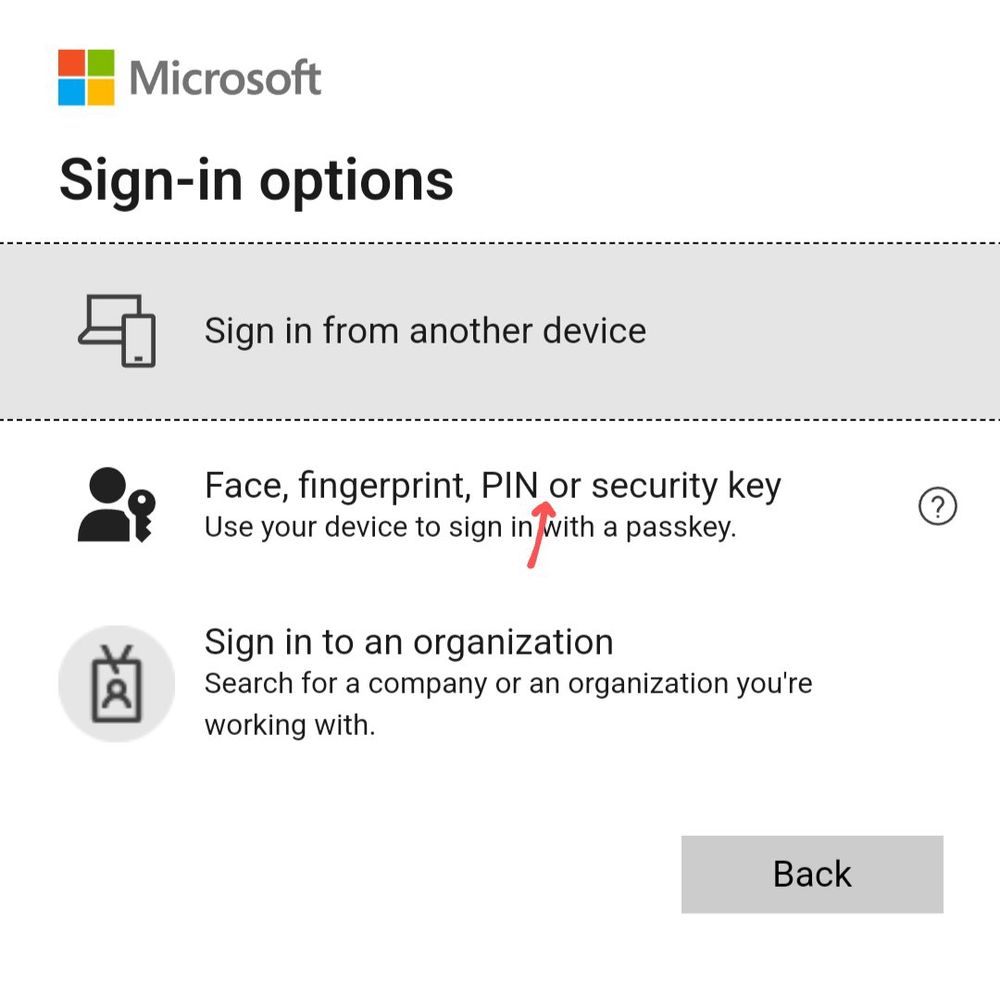
Task: Click "Use your device to sign in" subtitle
Action: [368, 527]
